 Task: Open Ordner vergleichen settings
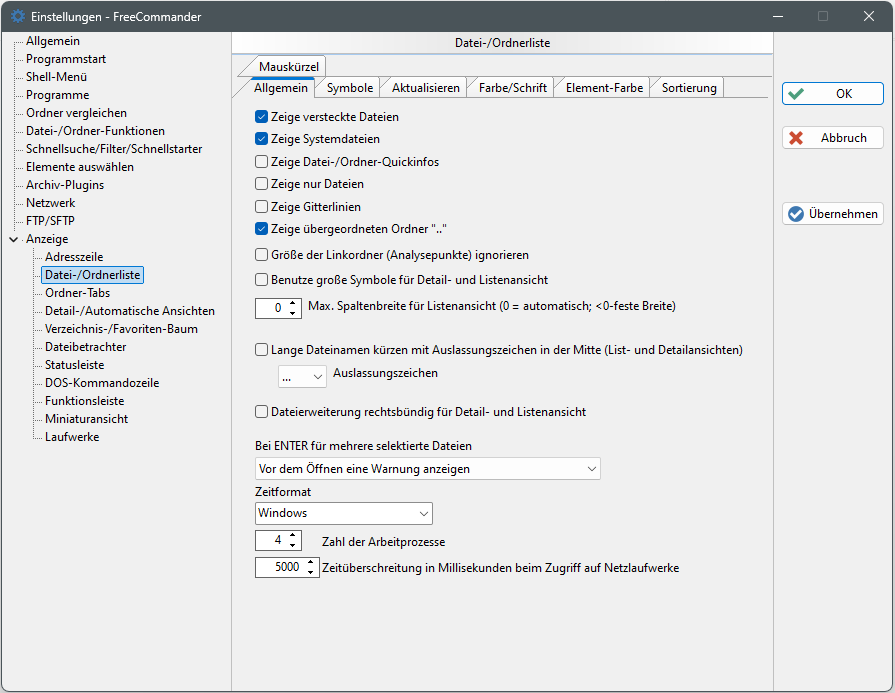[76, 113]
